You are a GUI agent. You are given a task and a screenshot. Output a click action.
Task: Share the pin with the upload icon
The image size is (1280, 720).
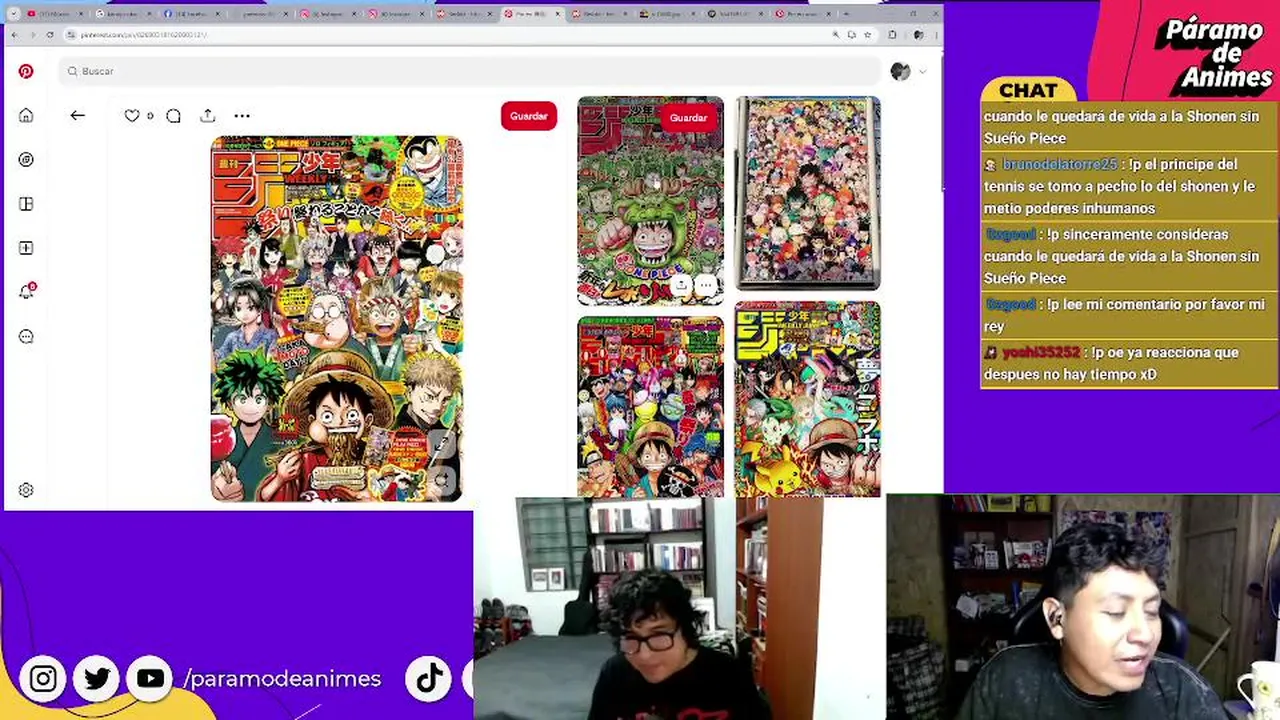click(208, 116)
